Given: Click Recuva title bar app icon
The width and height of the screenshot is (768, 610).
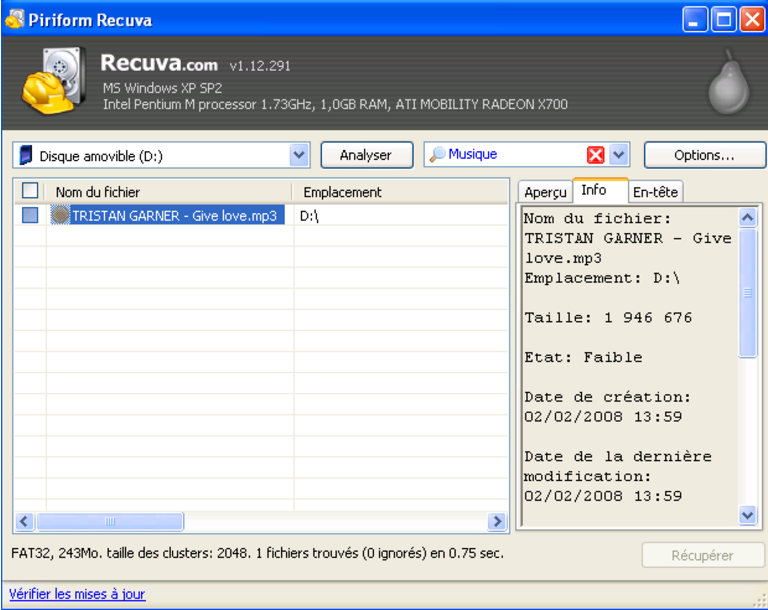Looking at the screenshot, I should coord(14,19).
